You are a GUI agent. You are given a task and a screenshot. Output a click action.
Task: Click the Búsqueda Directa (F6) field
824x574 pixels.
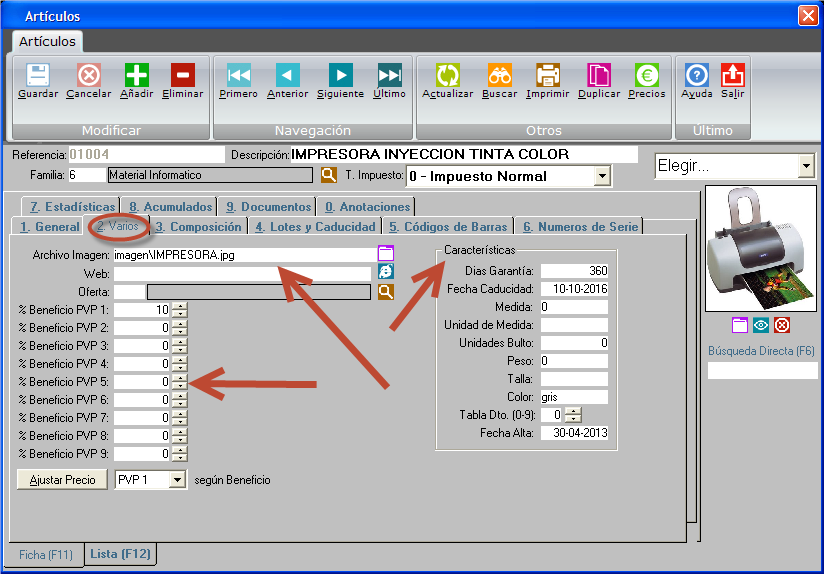click(x=763, y=370)
